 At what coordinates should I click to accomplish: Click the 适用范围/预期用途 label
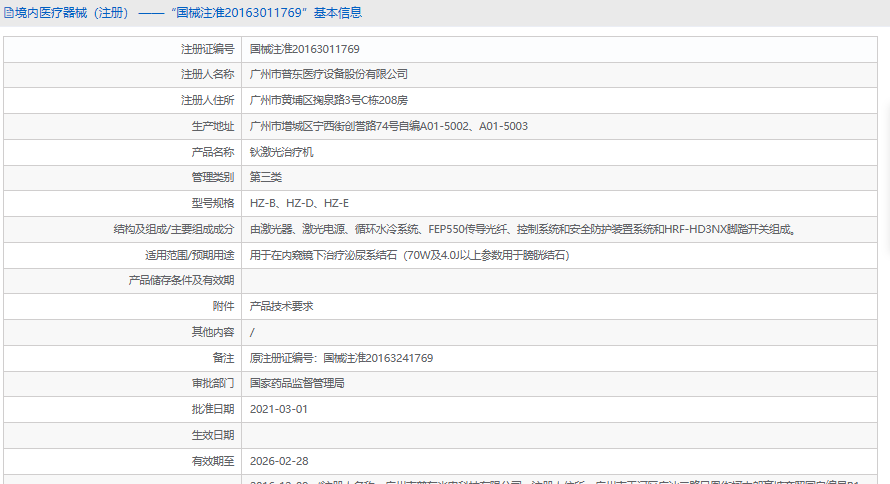pyautogui.click(x=190, y=255)
